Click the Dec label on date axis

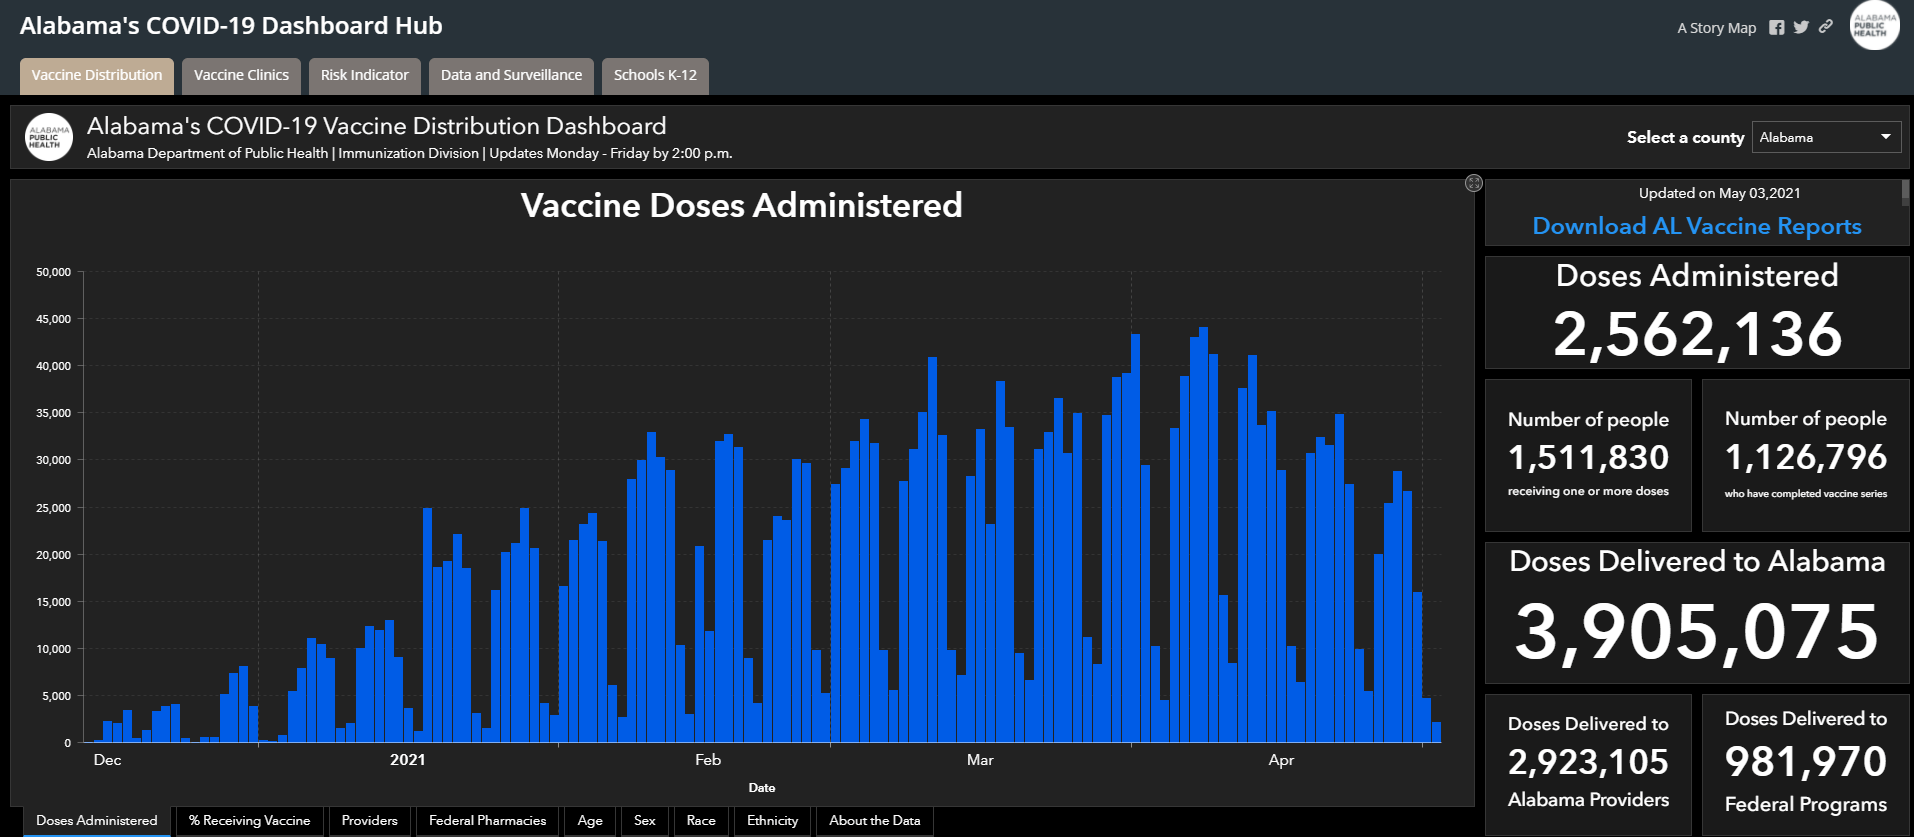pyautogui.click(x=107, y=760)
